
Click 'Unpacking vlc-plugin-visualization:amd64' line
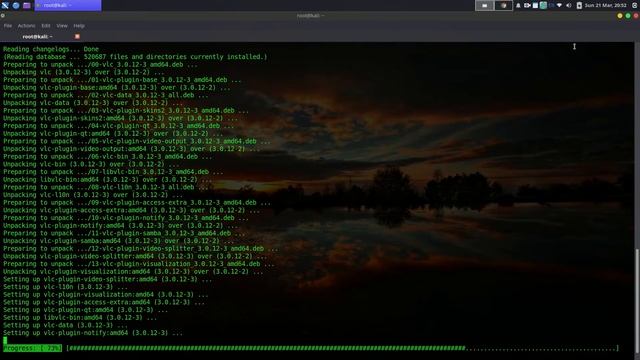click(133, 271)
